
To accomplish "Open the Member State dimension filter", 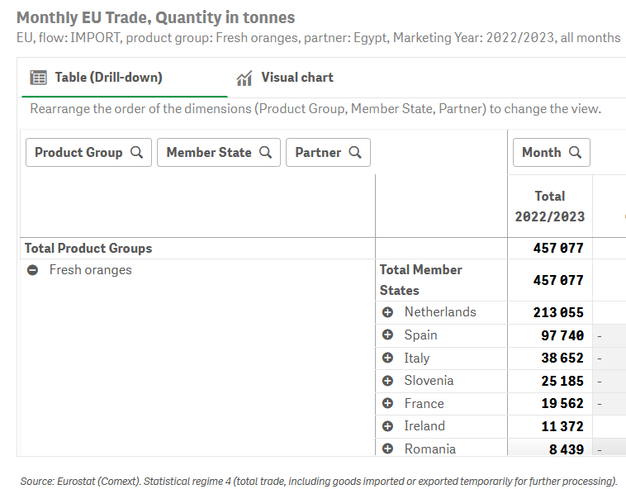I will (209, 153).
